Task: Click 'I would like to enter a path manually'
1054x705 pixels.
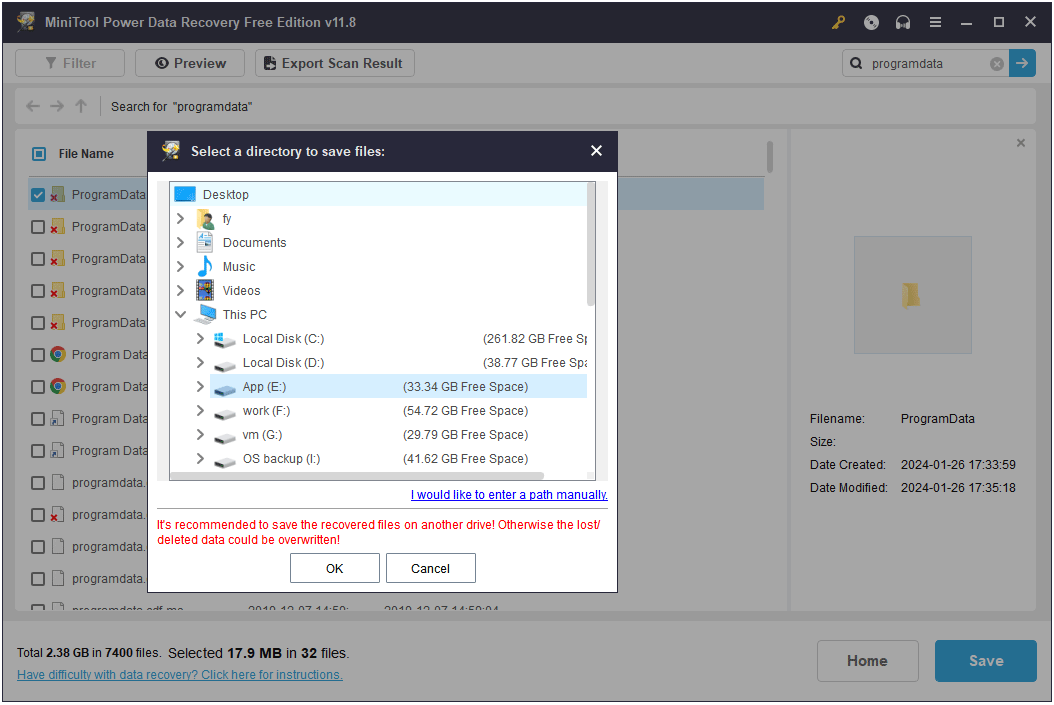Action: [509, 495]
